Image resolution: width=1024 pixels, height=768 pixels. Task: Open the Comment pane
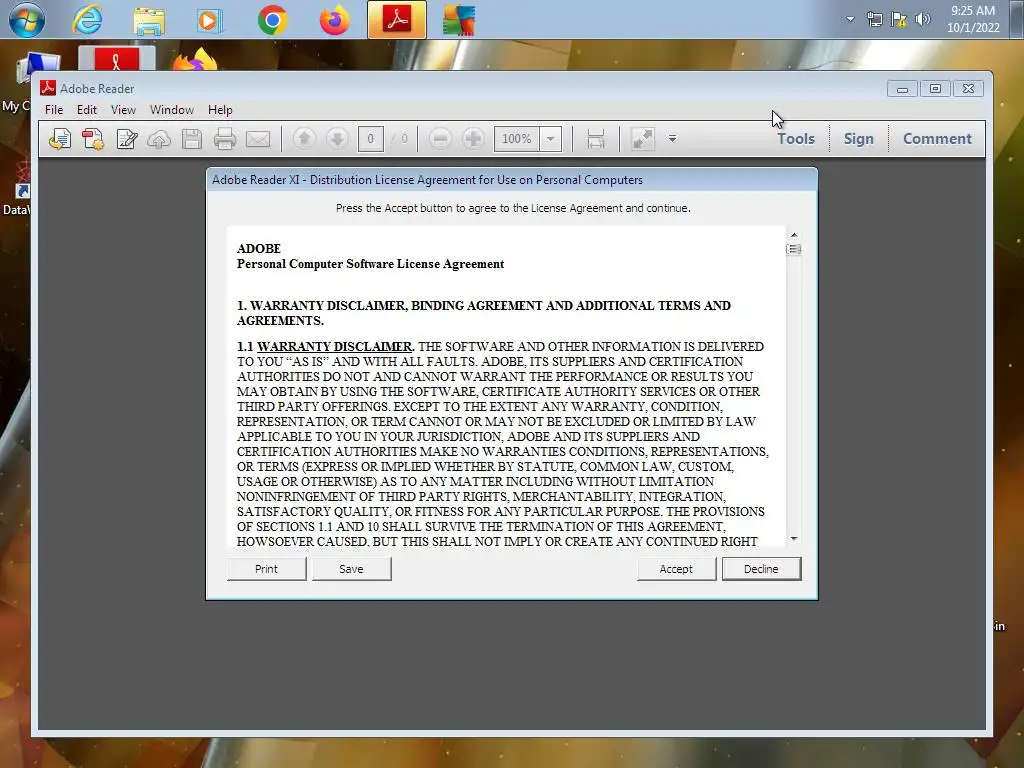click(x=937, y=138)
